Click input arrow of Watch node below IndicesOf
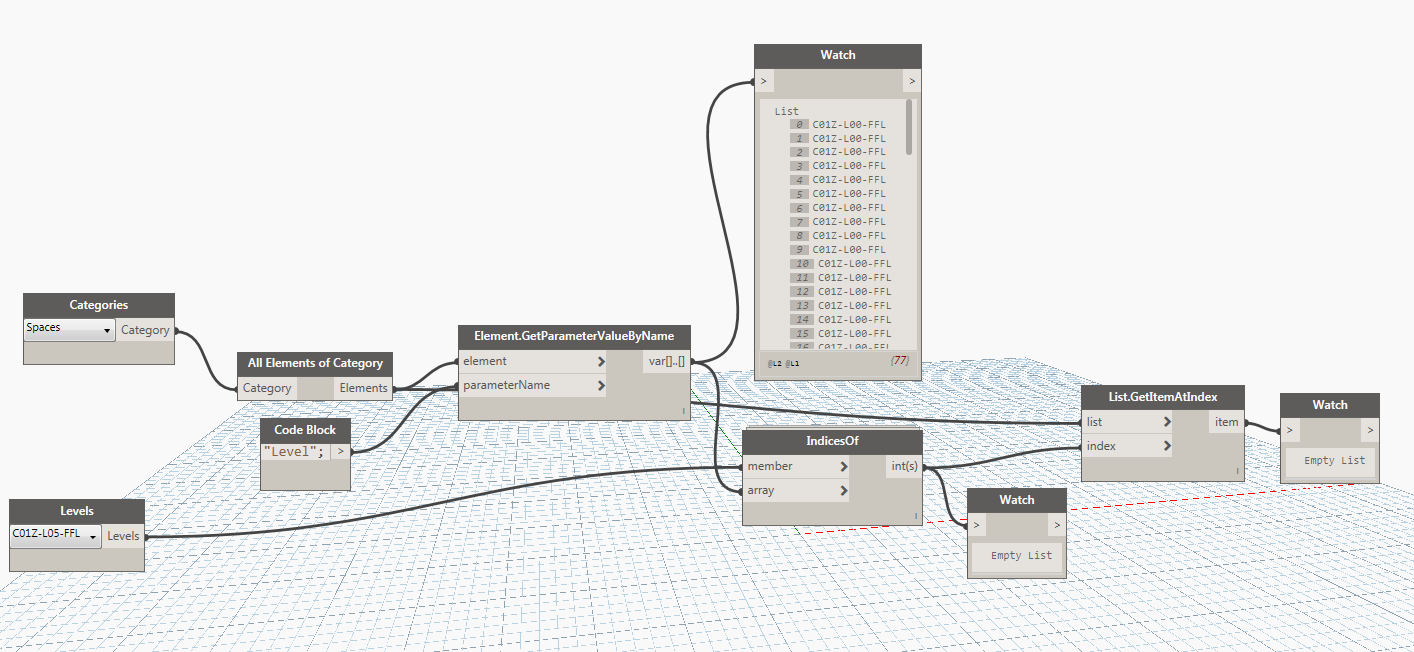The height and width of the screenshot is (652, 1414). 977,525
